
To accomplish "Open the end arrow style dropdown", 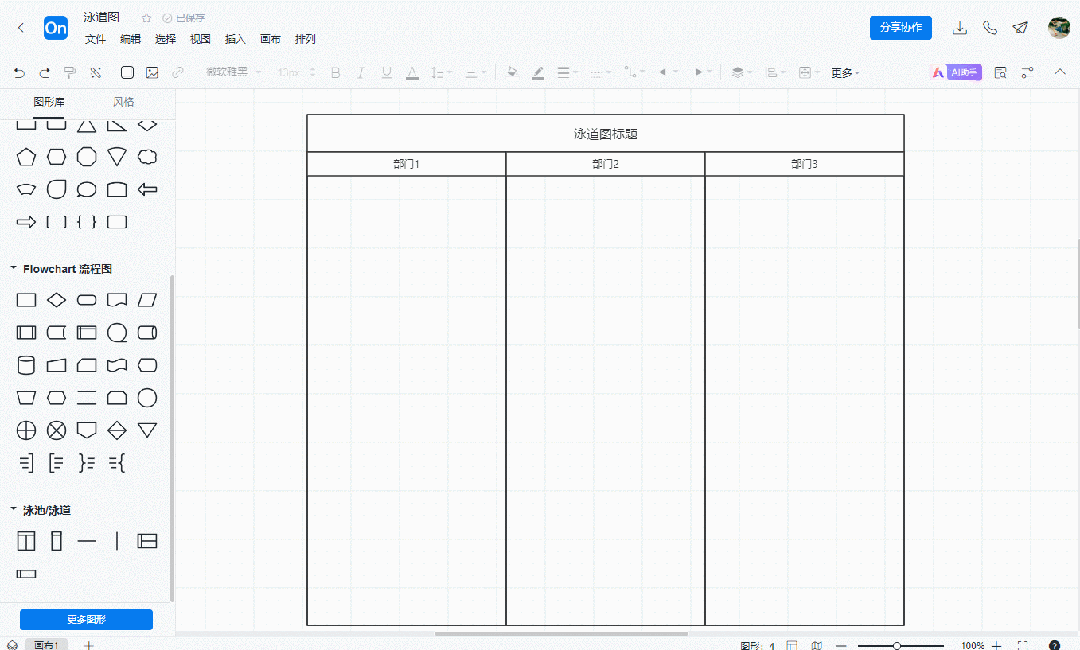I will (x=703, y=72).
